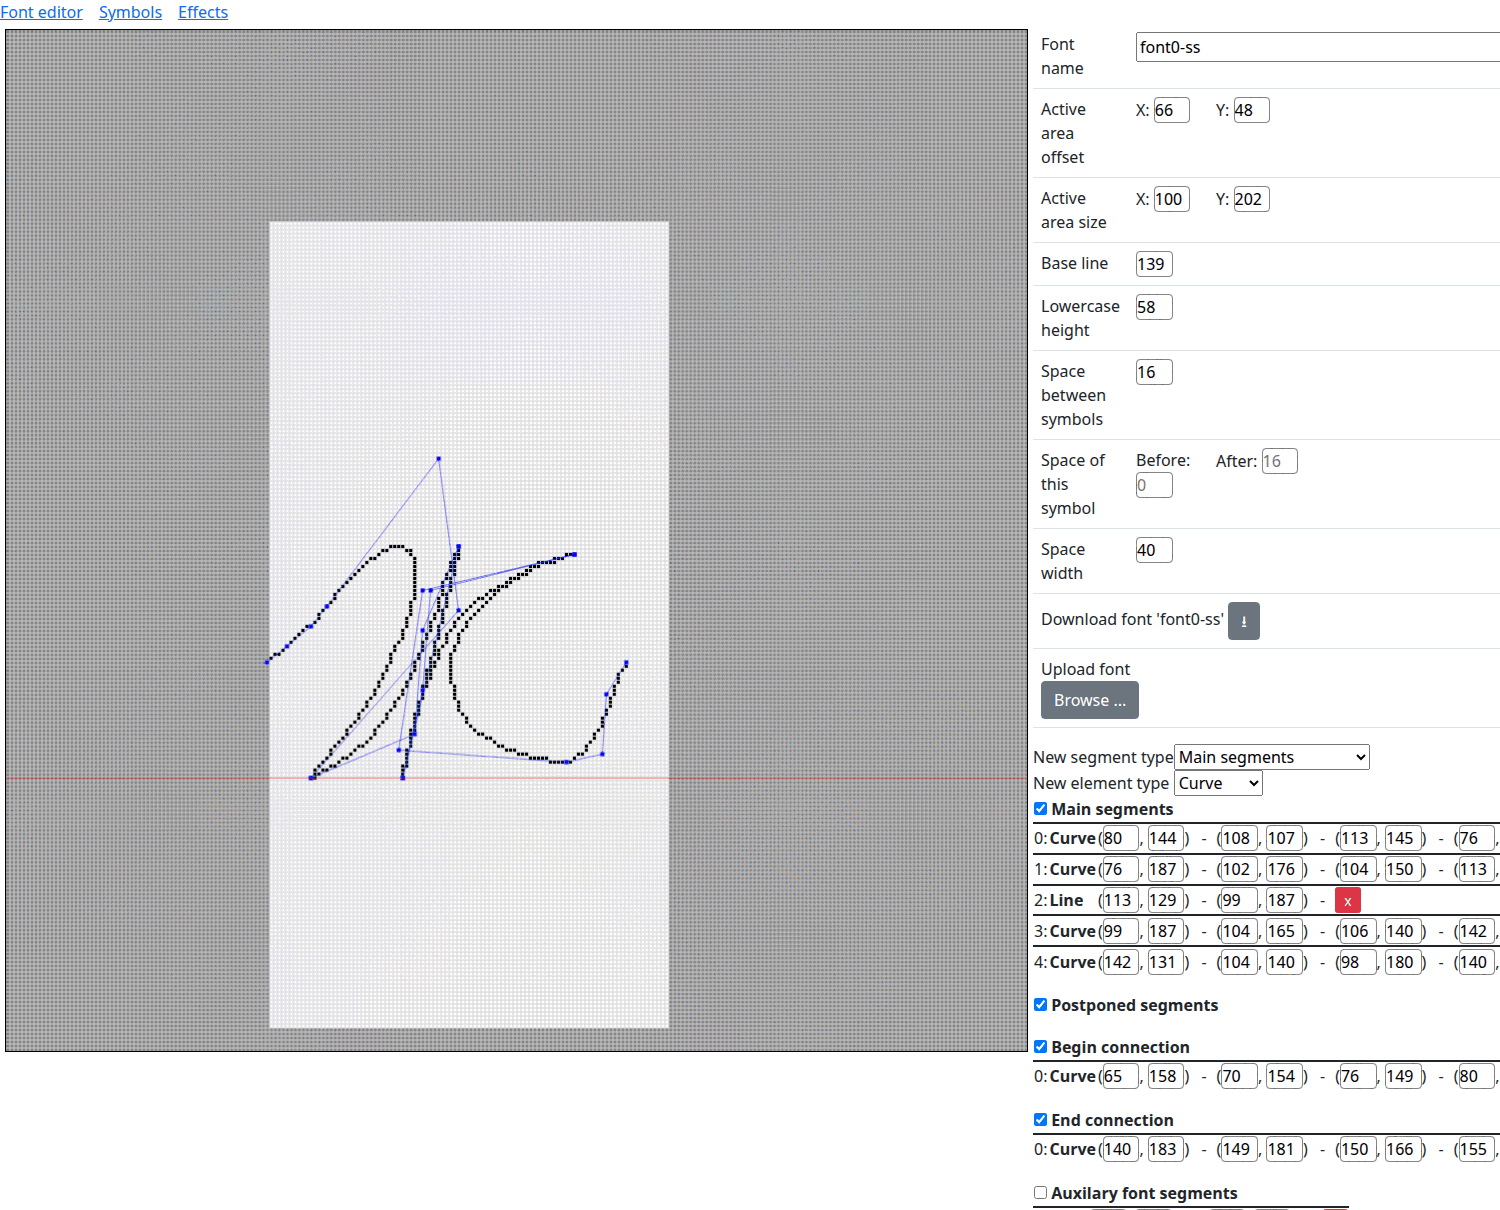This screenshot has width=1500, height=1210.
Task: Click the Active area offset X field
Action: click(1171, 110)
